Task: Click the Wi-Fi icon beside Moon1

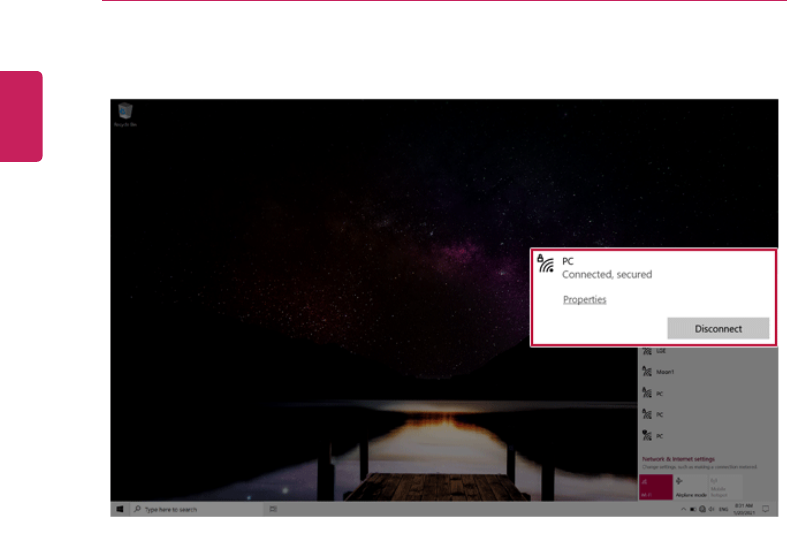Action: coord(647,372)
